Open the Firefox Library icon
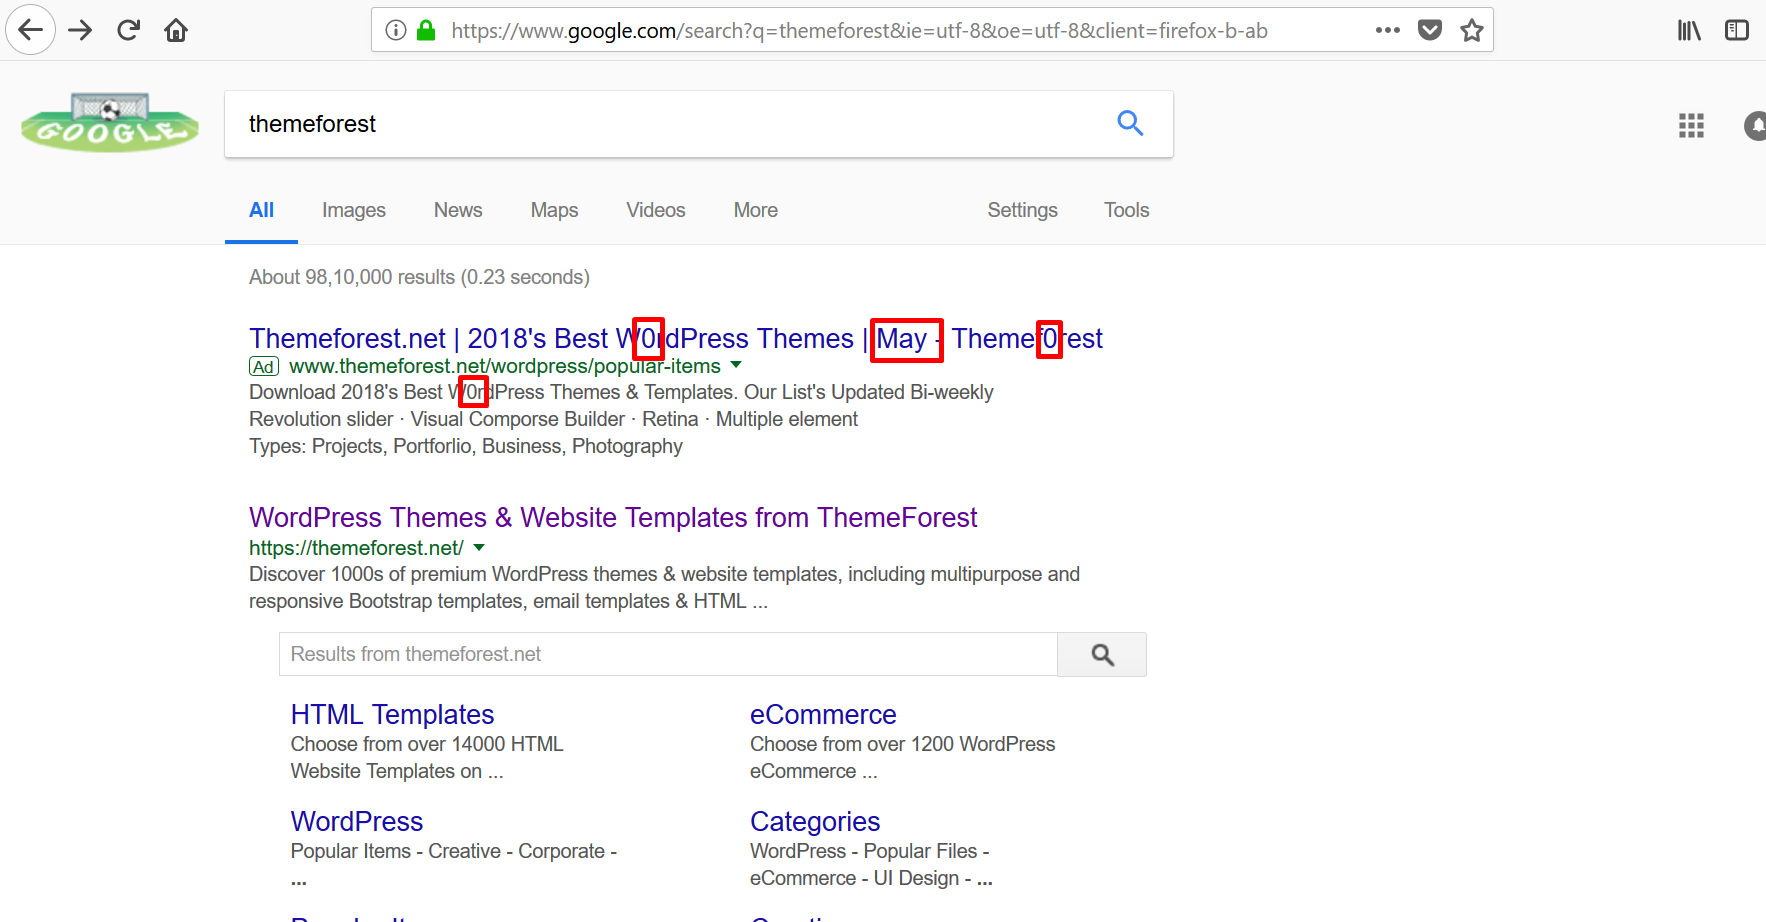The image size is (1766, 922). coord(1689,30)
